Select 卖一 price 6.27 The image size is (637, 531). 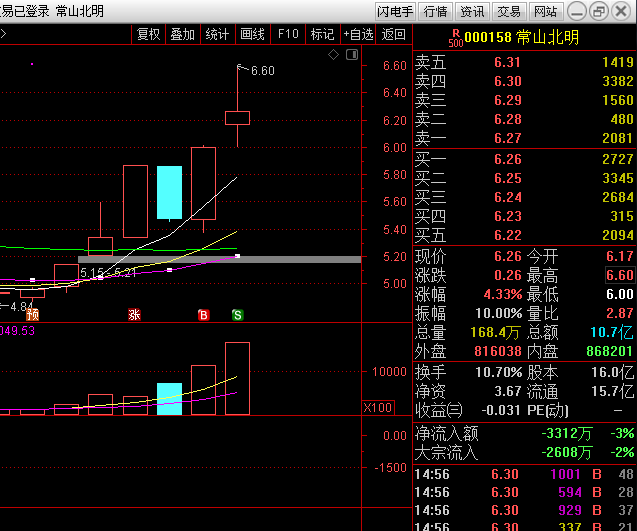pos(507,139)
